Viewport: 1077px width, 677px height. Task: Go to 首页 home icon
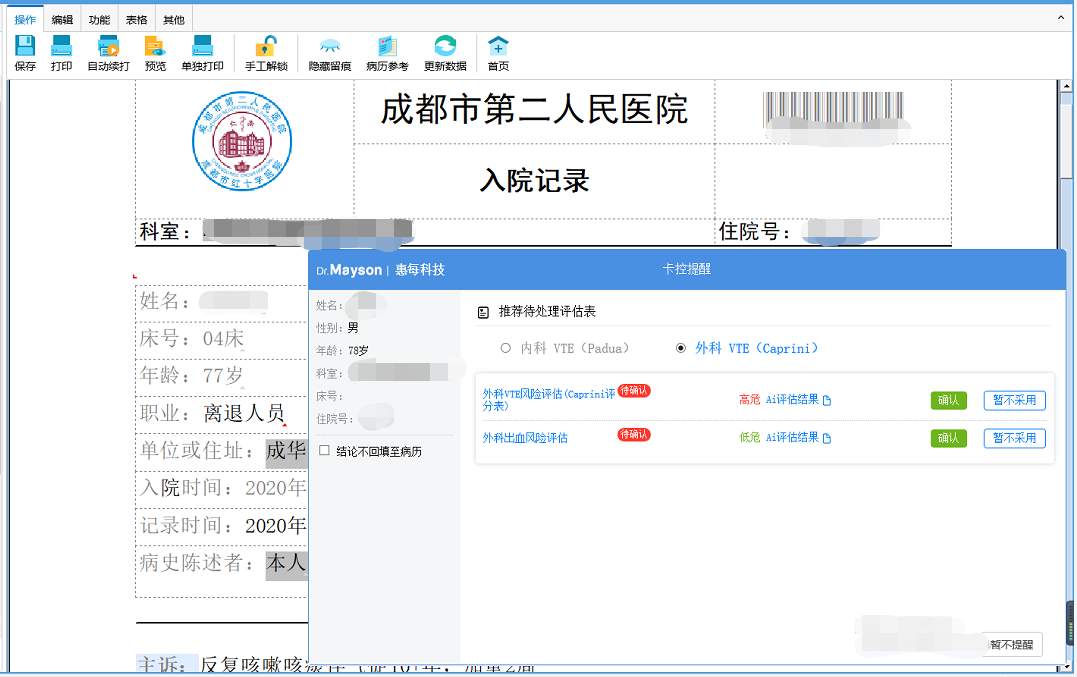tap(499, 46)
